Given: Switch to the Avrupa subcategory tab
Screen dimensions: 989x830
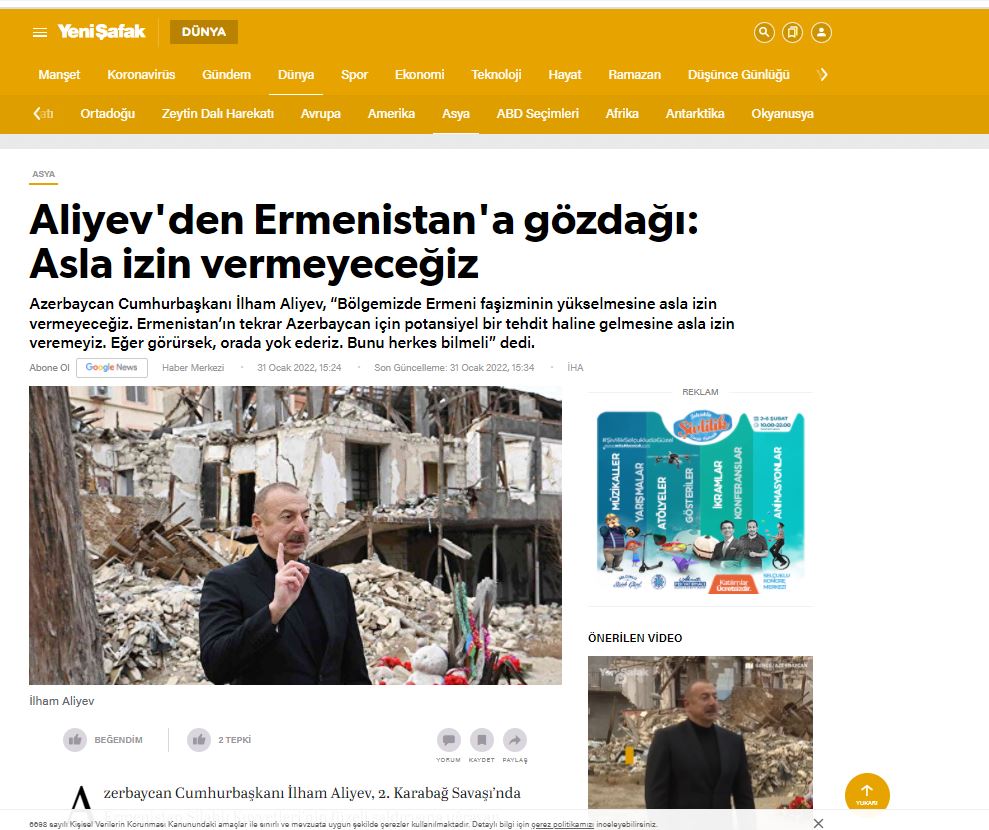Looking at the screenshot, I should [320, 114].
